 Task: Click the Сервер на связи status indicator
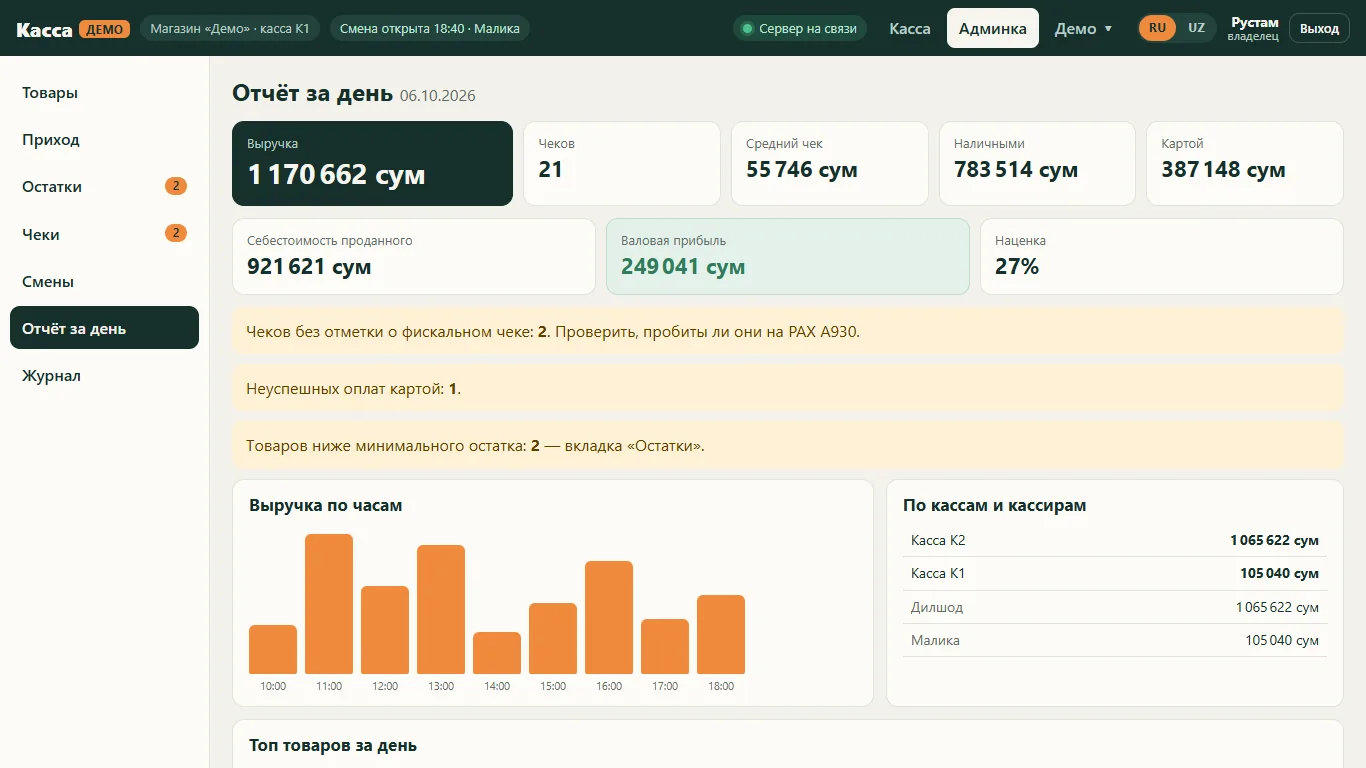pyautogui.click(x=800, y=28)
